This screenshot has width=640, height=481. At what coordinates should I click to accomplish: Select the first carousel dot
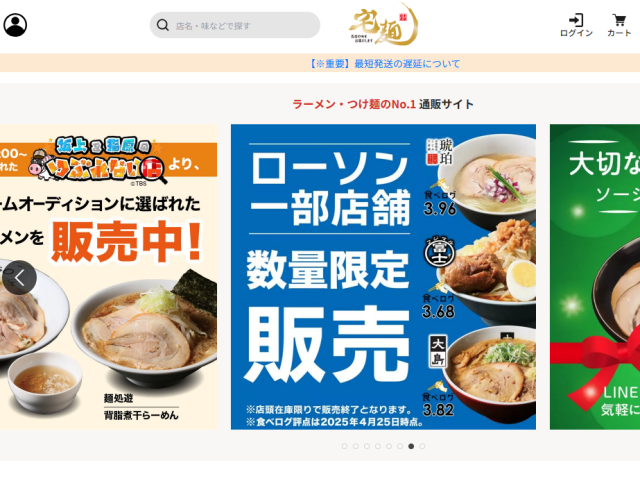[x=344, y=446]
